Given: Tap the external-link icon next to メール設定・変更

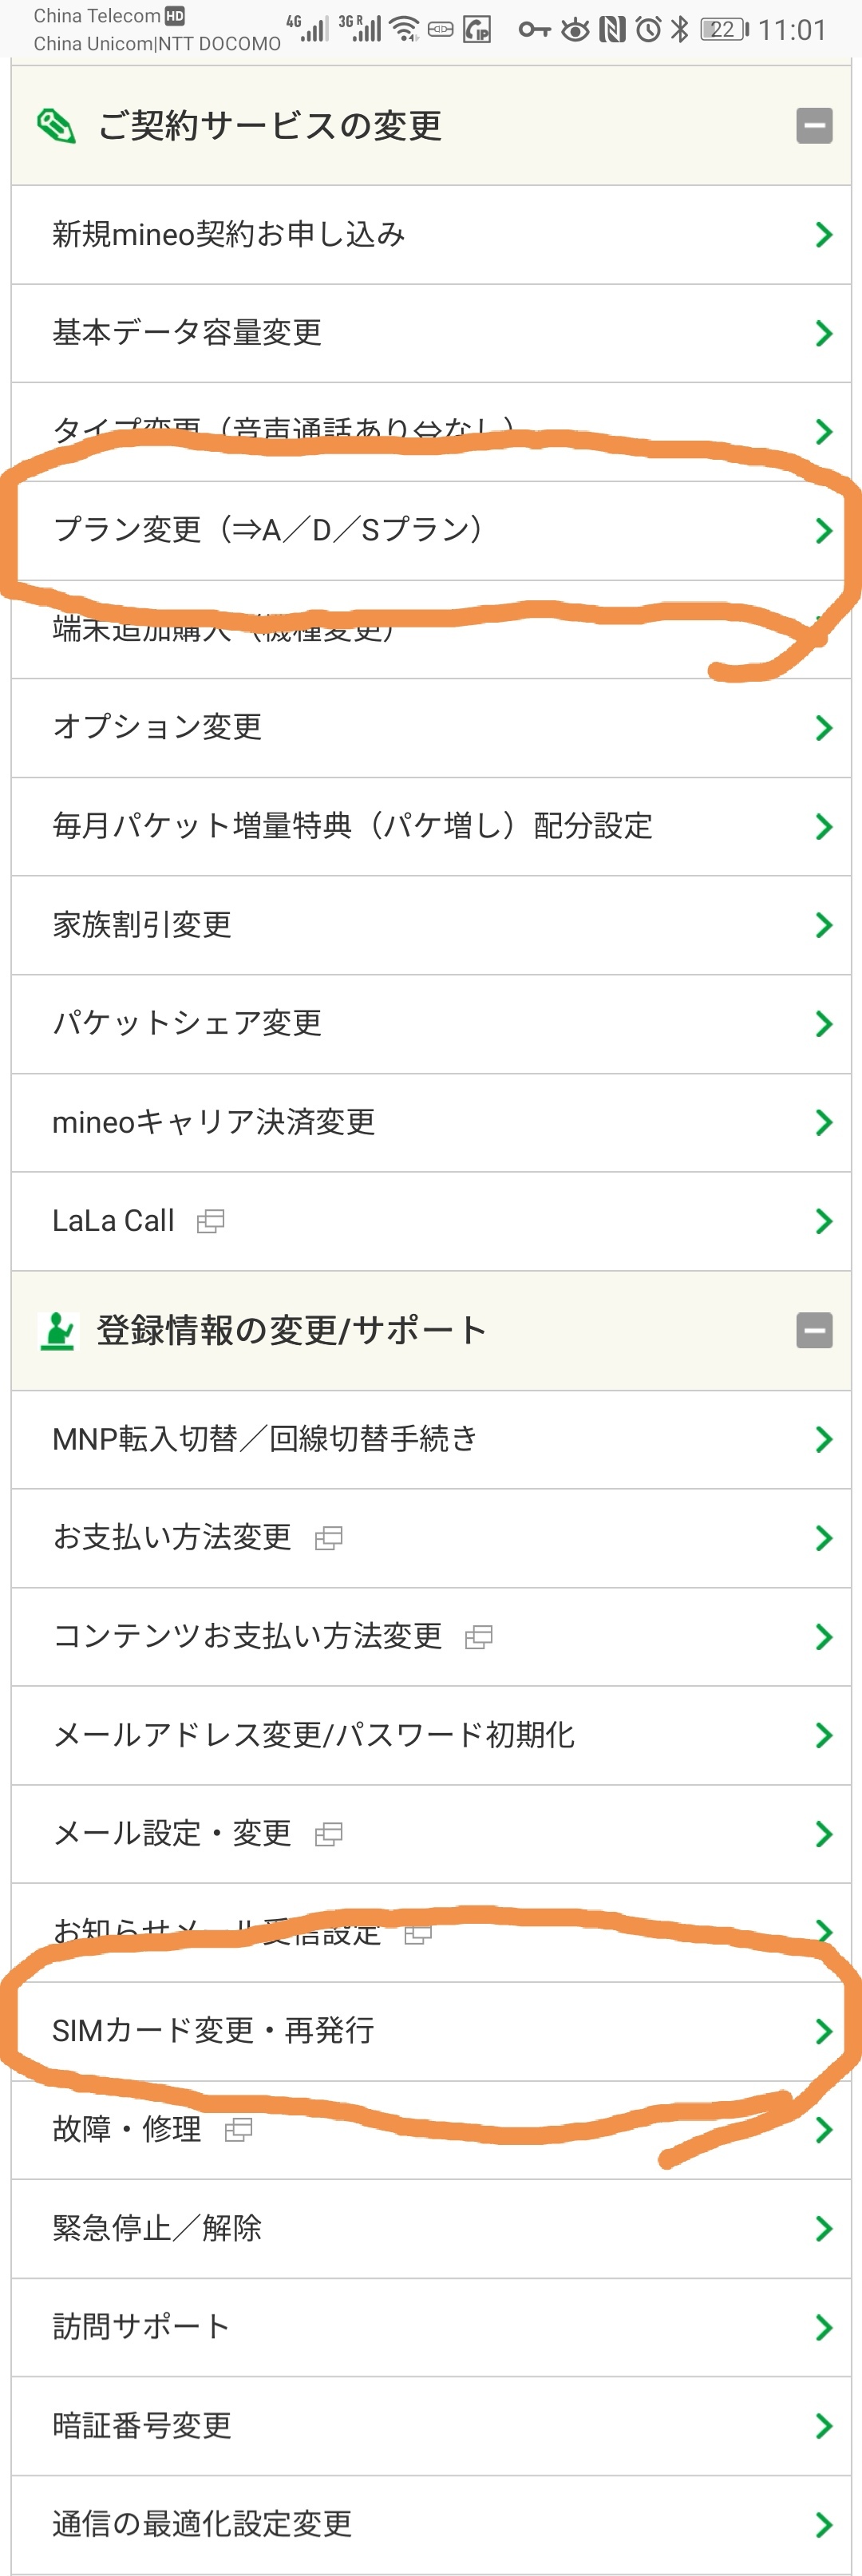Looking at the screenshot, I should [x=328, y=1834].
